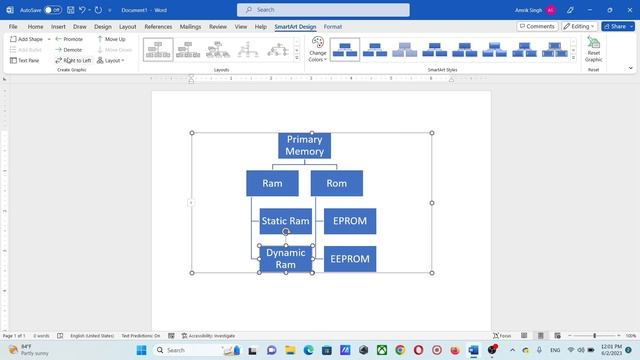The image size is (640, 360).
Task: Toggle the Text Pane
Action: (x=24, y=60)
